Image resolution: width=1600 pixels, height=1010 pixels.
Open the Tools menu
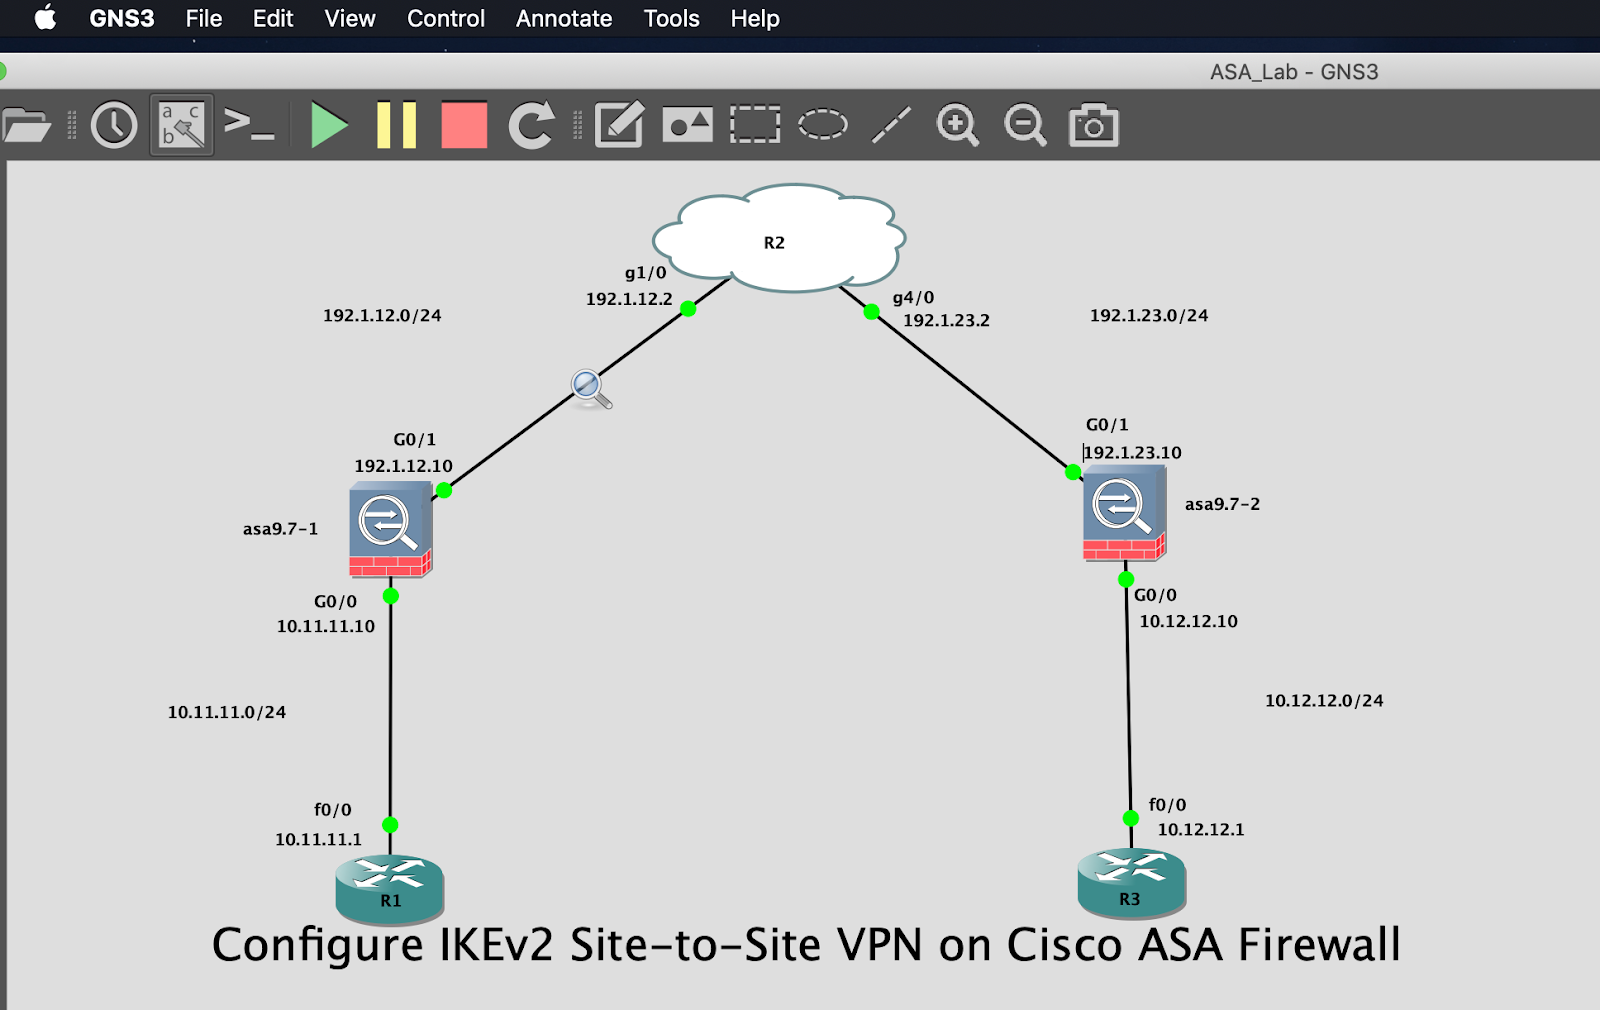pos(670,17)
